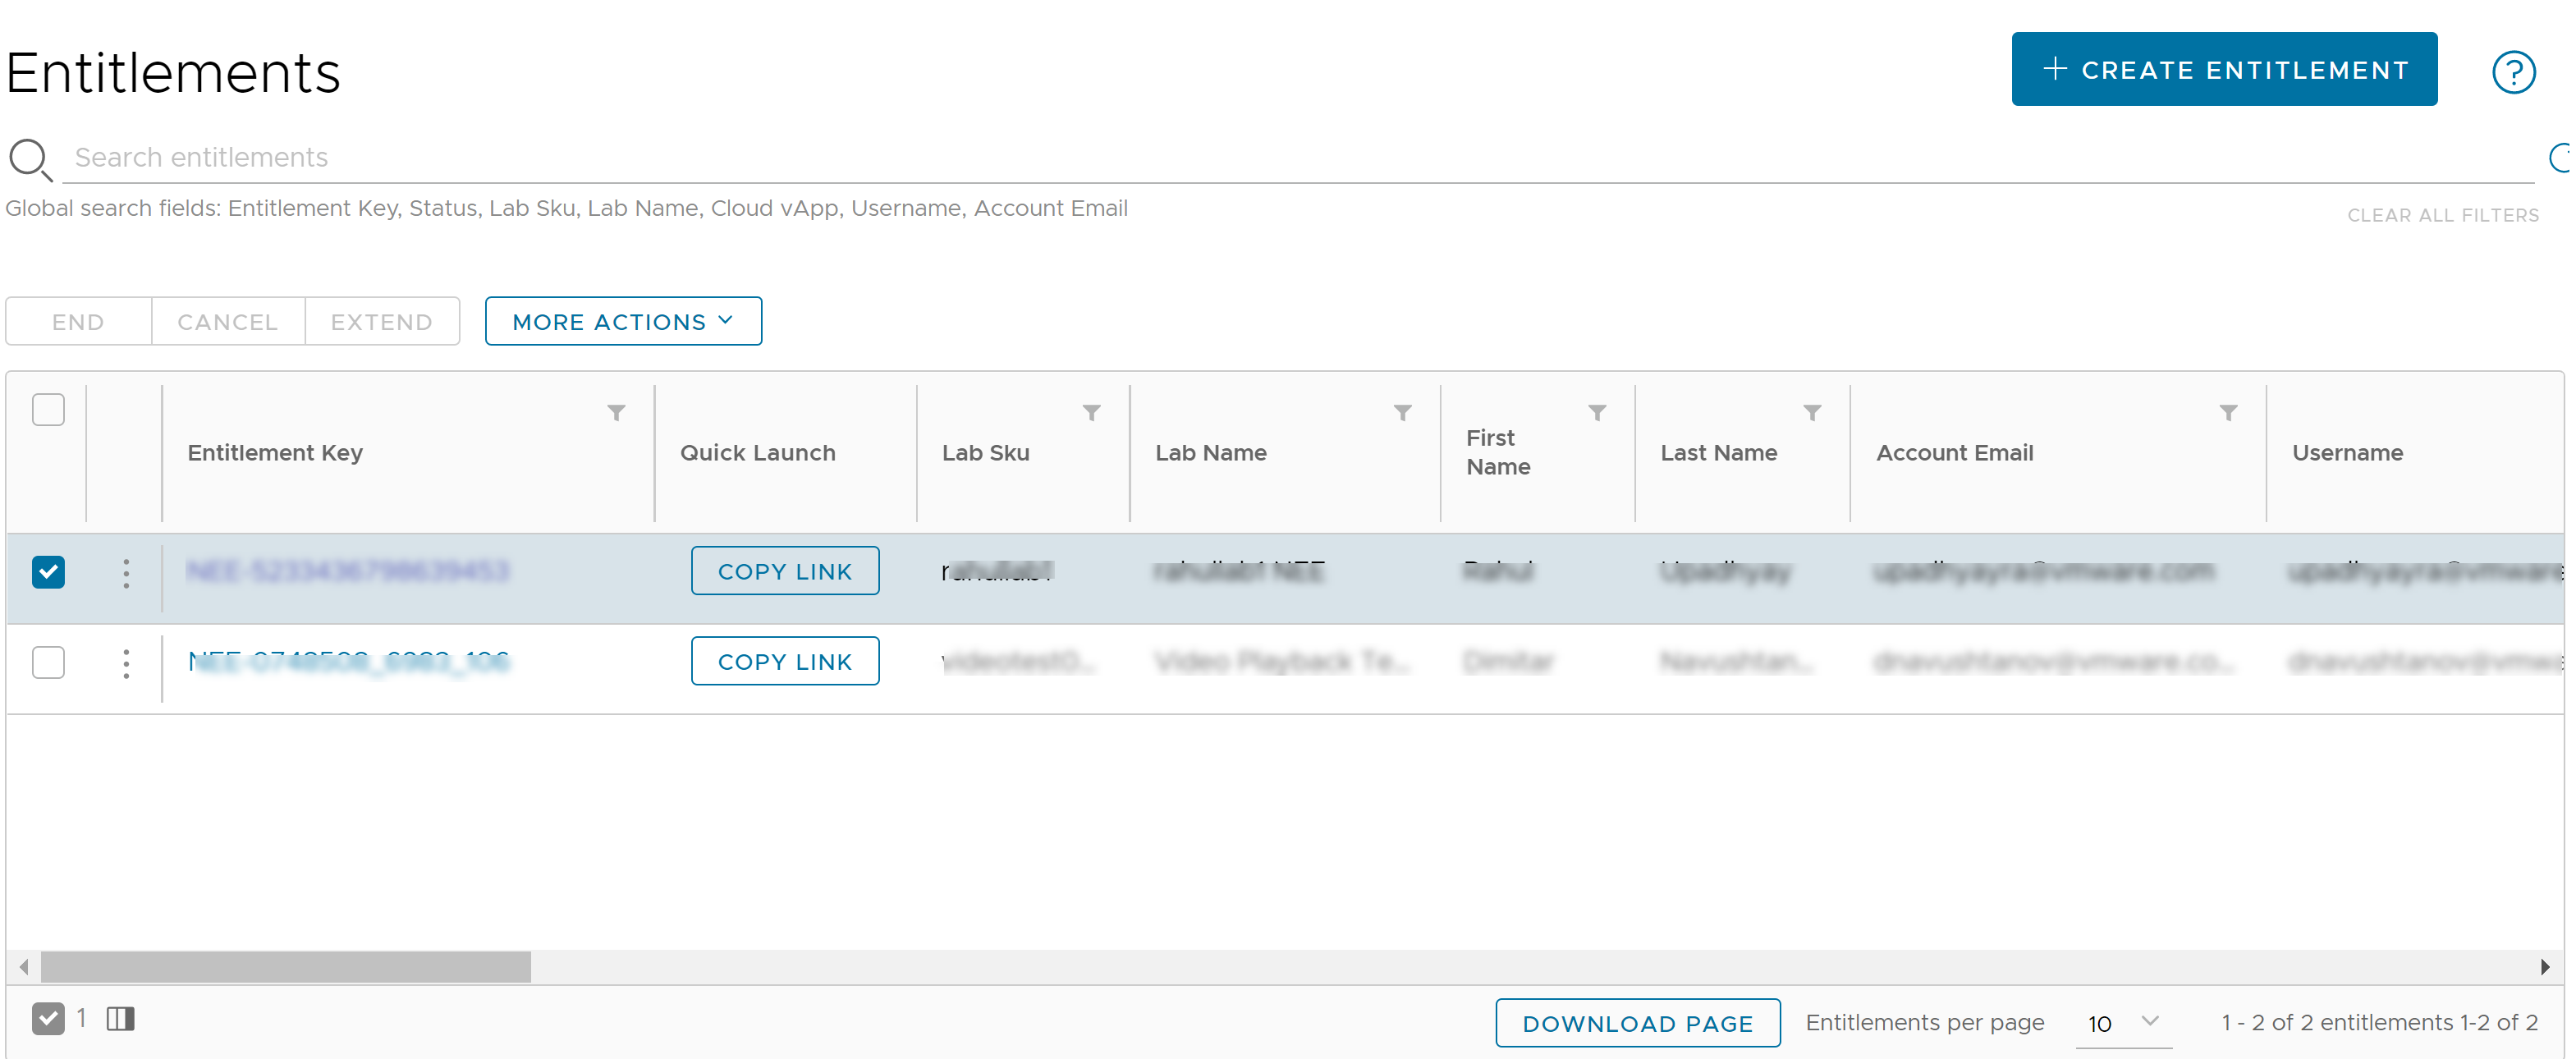Copy link for the second entitlement

pos(785,661)
